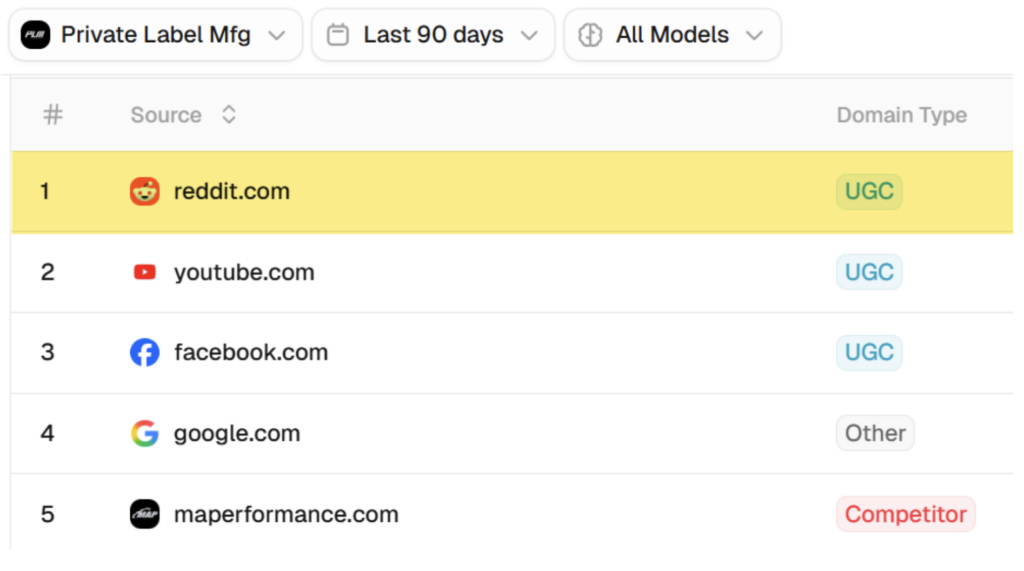Click the # rank column header
The height and width of the screenshot is (571, 1024).
coord(53,115)
